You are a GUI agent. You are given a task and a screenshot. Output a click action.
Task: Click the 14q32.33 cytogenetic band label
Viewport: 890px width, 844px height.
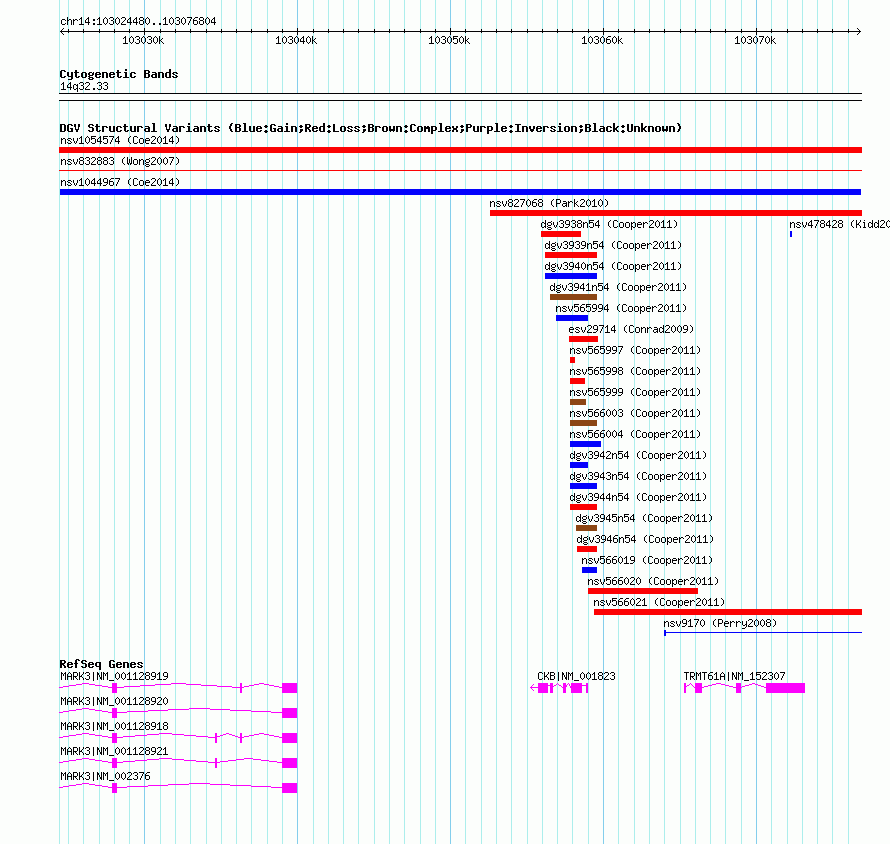[x=84, y=86]
